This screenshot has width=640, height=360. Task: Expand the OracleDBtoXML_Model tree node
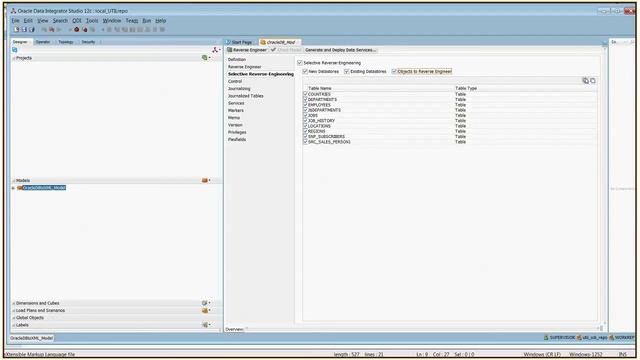13,188
